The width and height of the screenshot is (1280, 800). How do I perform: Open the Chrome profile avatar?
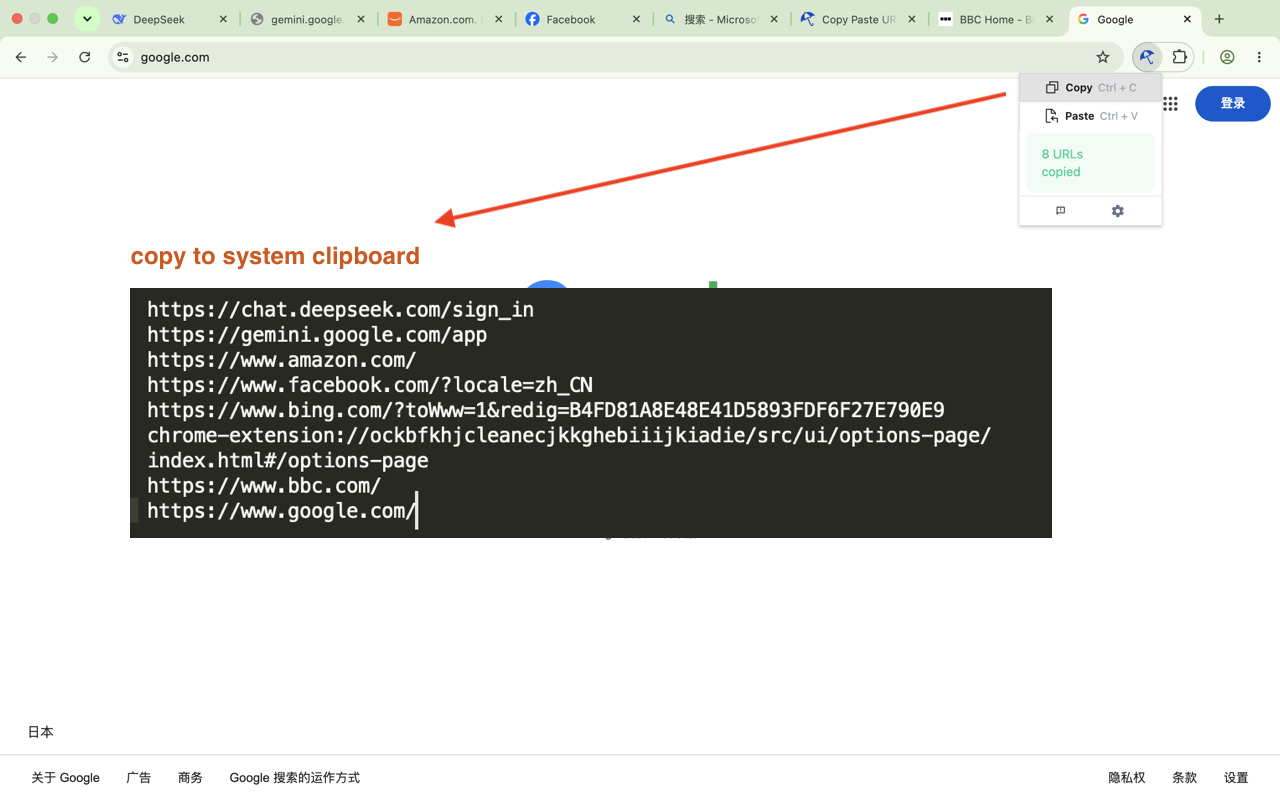[1227, 57]
